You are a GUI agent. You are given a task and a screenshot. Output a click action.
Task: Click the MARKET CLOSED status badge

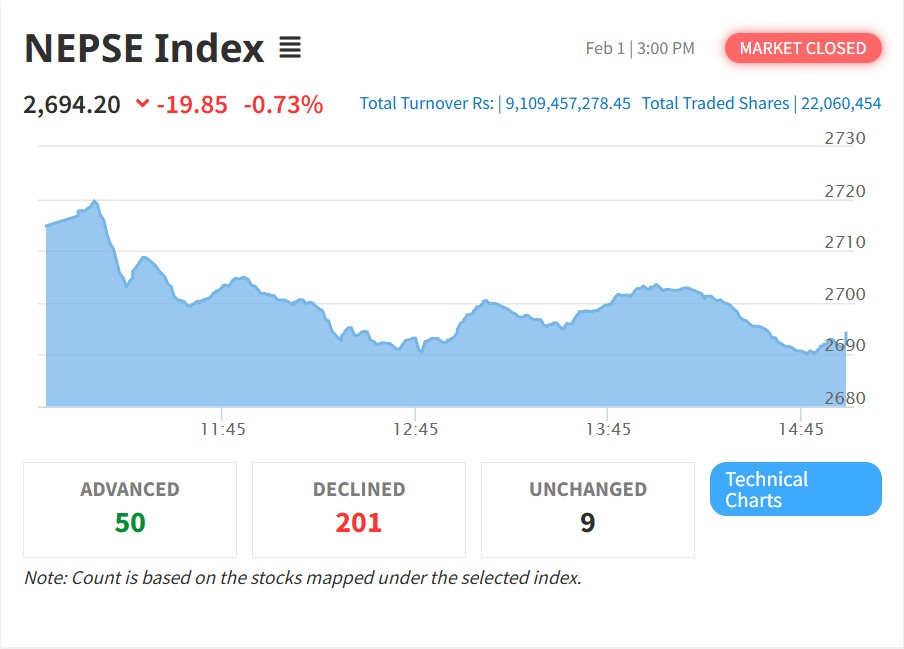point(803,48)
